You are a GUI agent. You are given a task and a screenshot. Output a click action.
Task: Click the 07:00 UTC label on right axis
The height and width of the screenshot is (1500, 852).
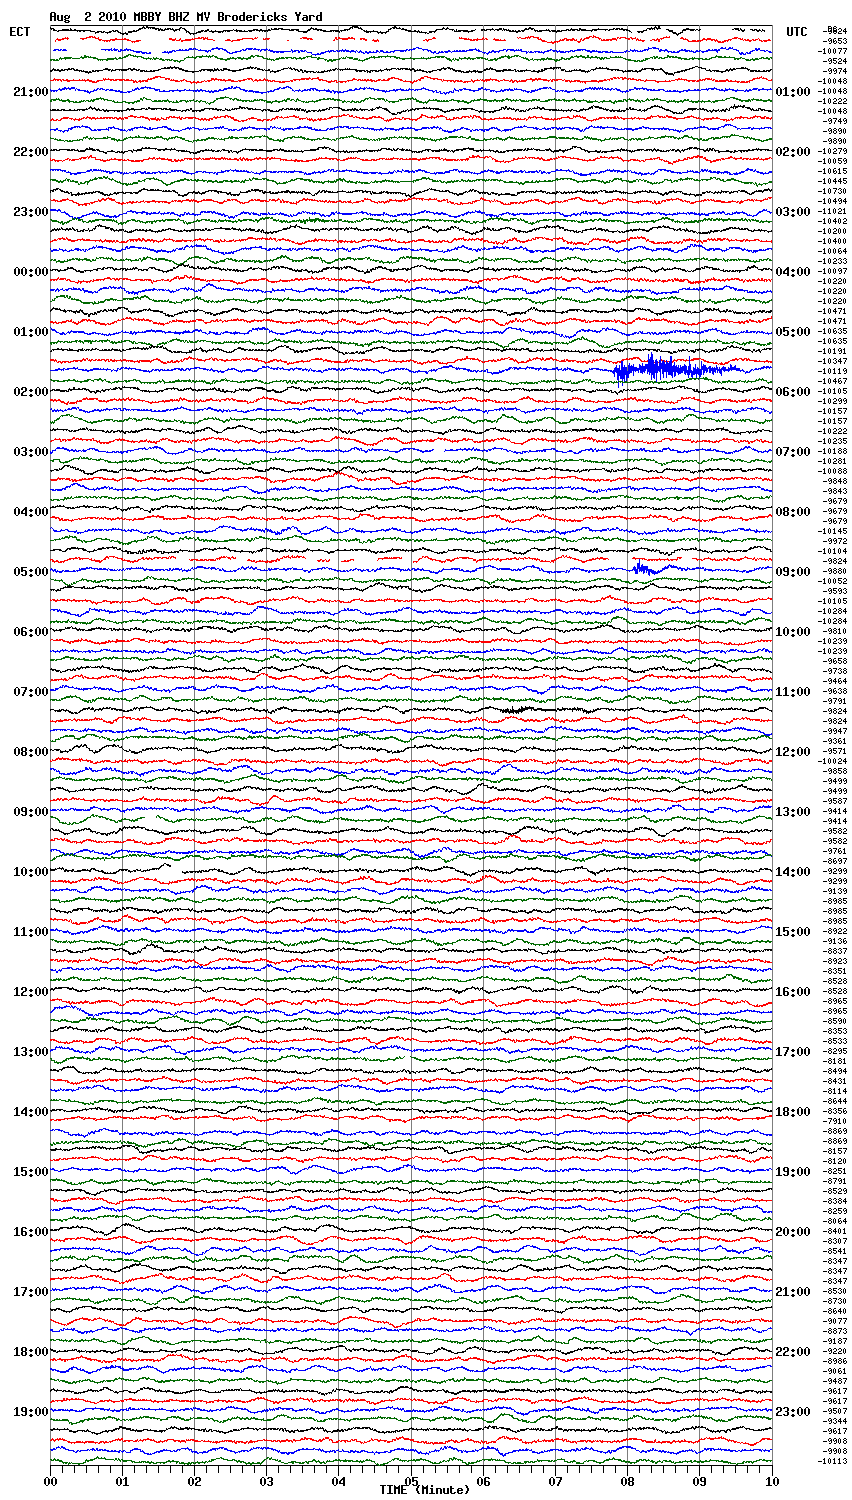(x=793, y=452)
